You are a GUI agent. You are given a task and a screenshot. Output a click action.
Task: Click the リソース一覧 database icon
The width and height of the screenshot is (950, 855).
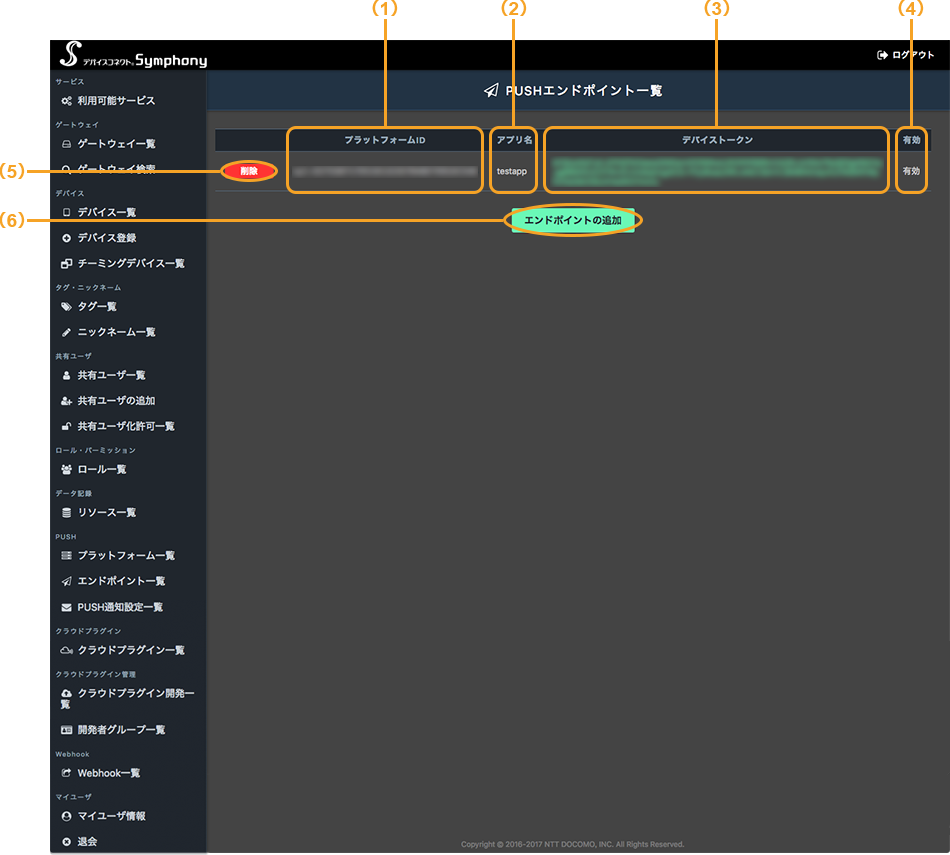tap(67, 513)
